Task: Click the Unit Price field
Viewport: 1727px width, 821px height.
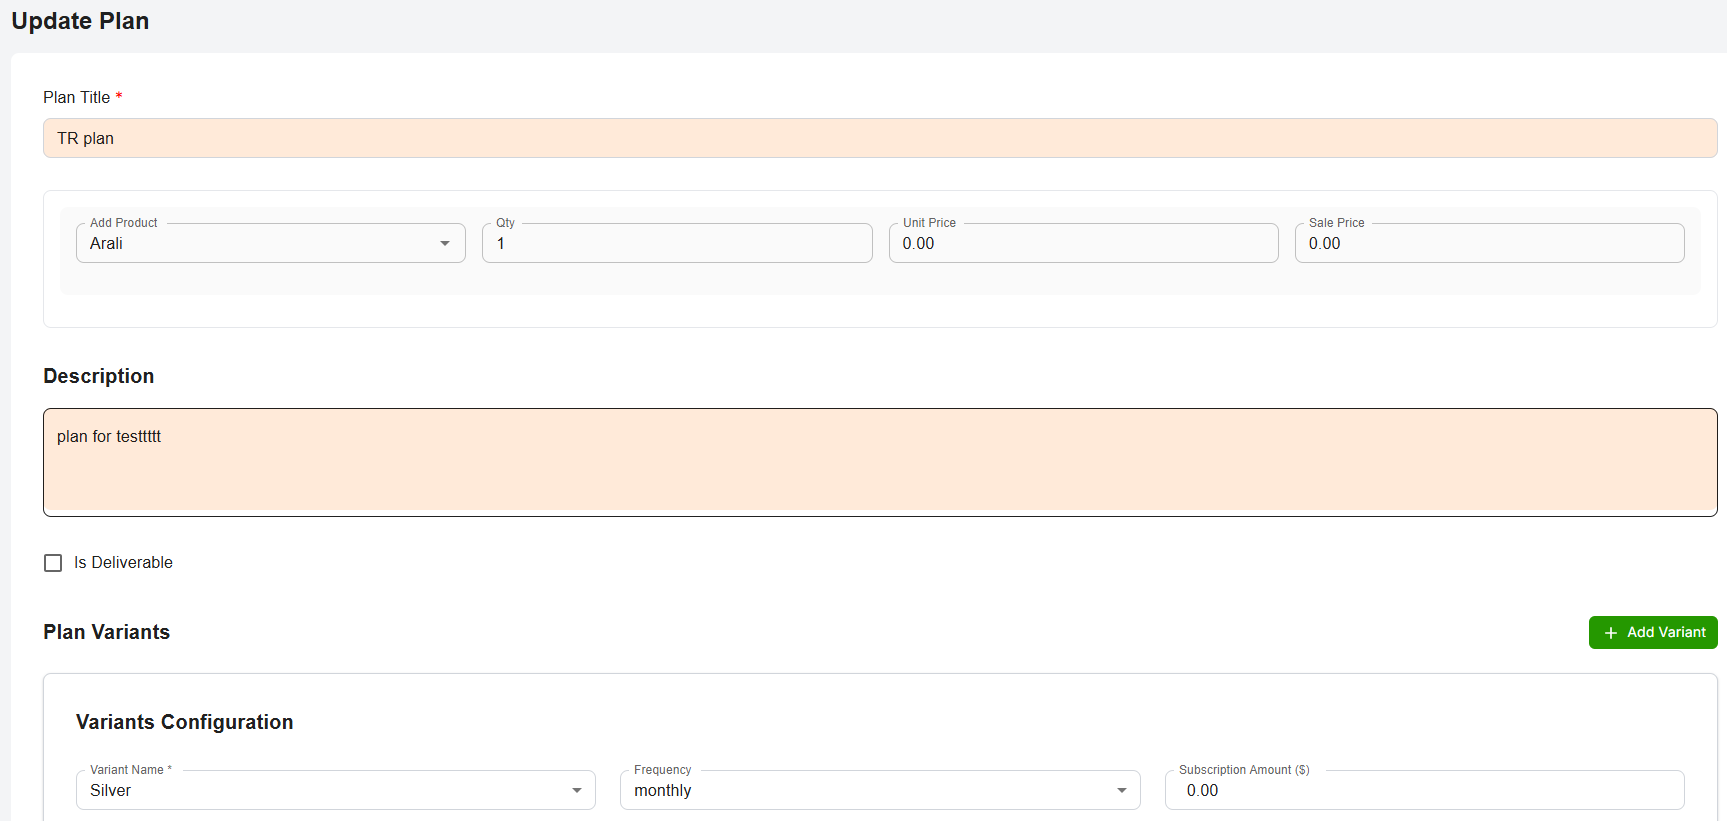Action: [x=1082, y=244]
